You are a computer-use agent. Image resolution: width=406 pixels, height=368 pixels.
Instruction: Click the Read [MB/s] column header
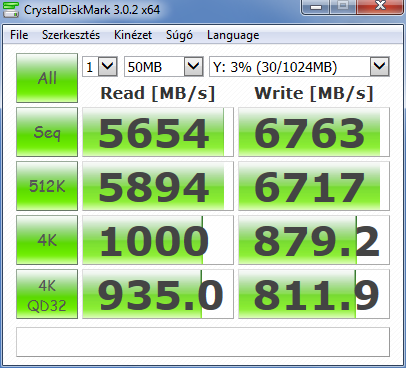click(158, 93)
